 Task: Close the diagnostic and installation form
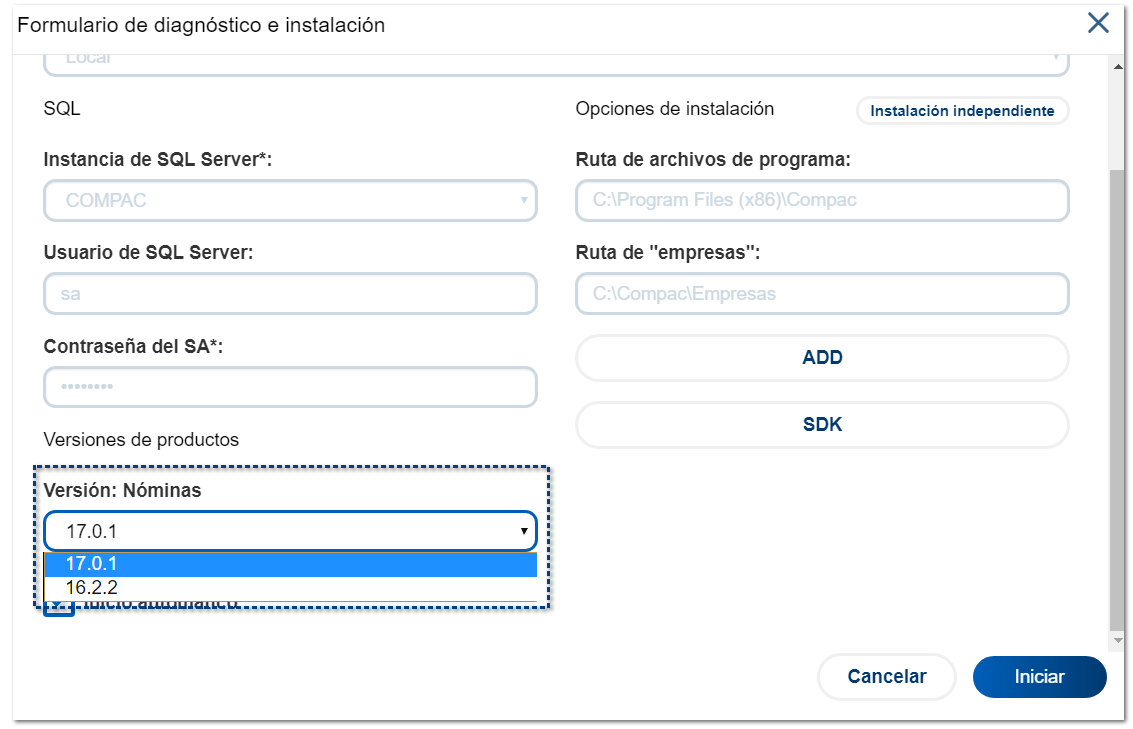[x=1098, y=23]
